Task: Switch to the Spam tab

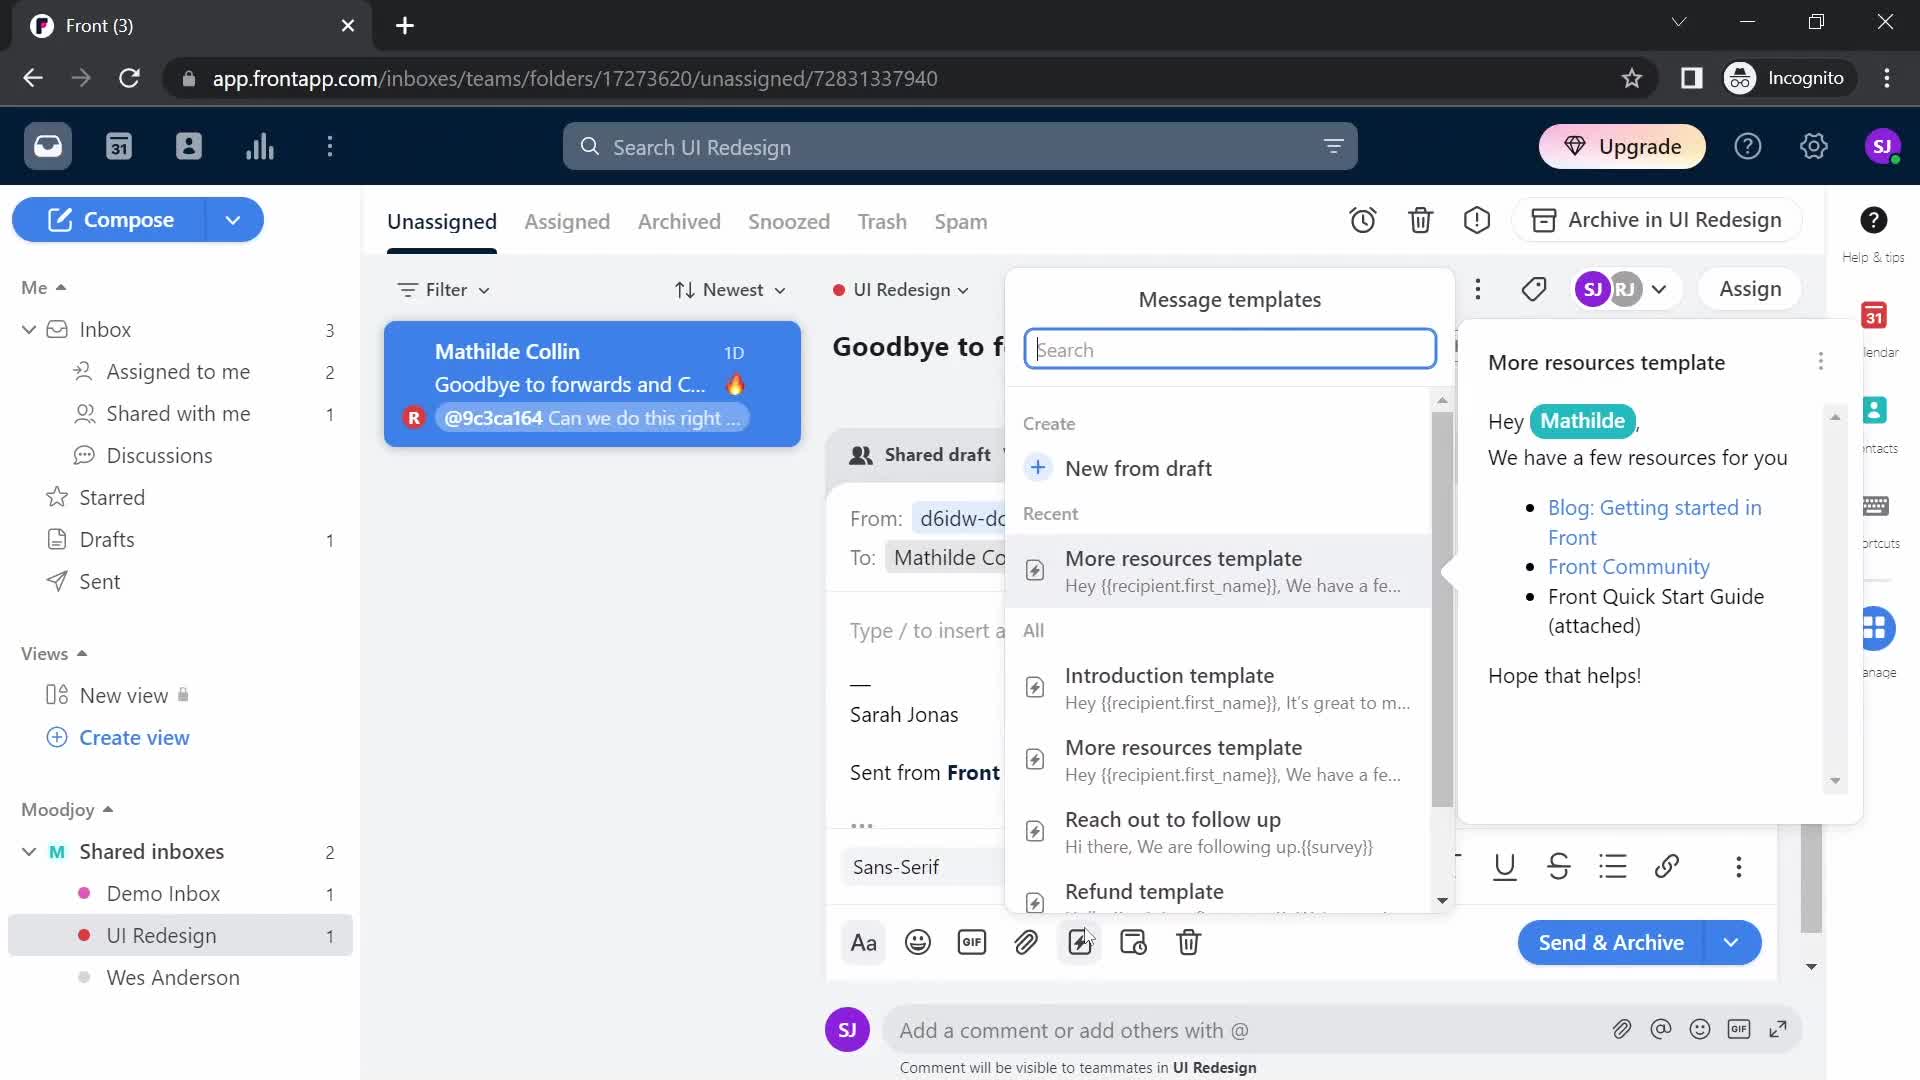Action: click(x=961, y=222)
